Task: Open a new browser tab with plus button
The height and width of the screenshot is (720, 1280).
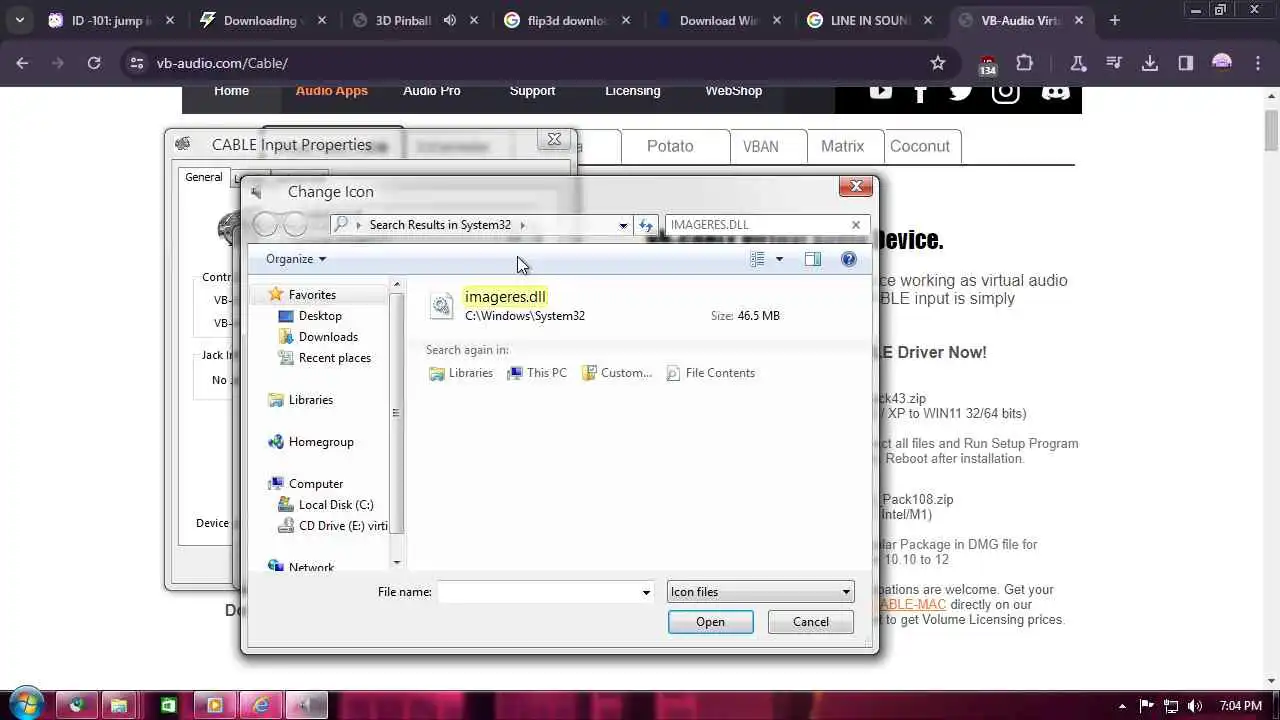Action: pyautogui.click(x=1114, y=20)
